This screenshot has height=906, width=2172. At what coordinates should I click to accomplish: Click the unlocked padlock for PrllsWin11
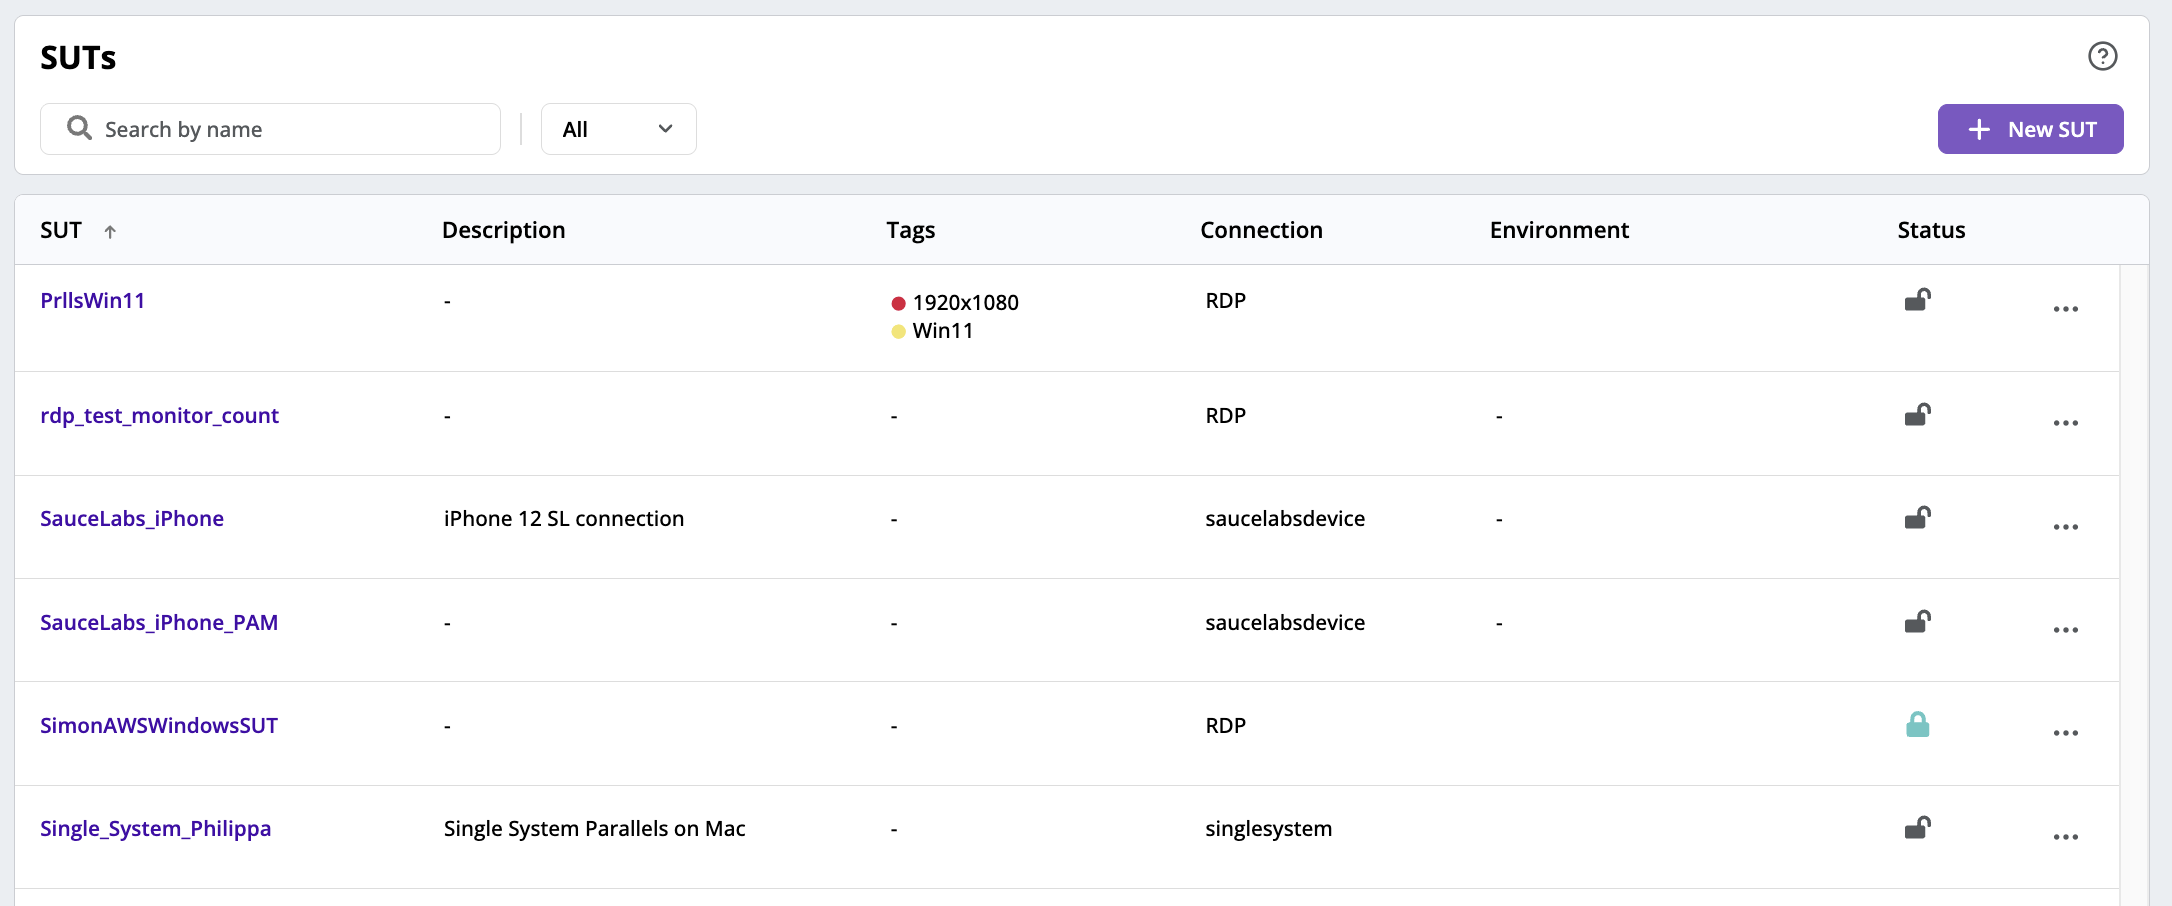1916,300
